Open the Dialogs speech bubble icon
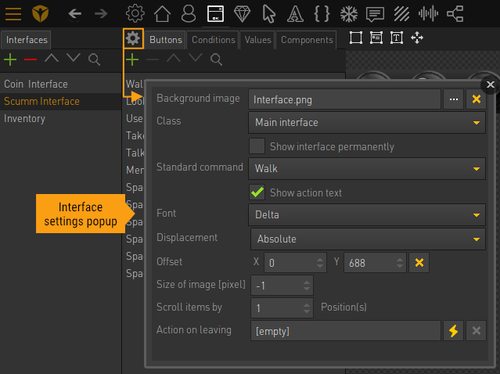 click(375, 14)
